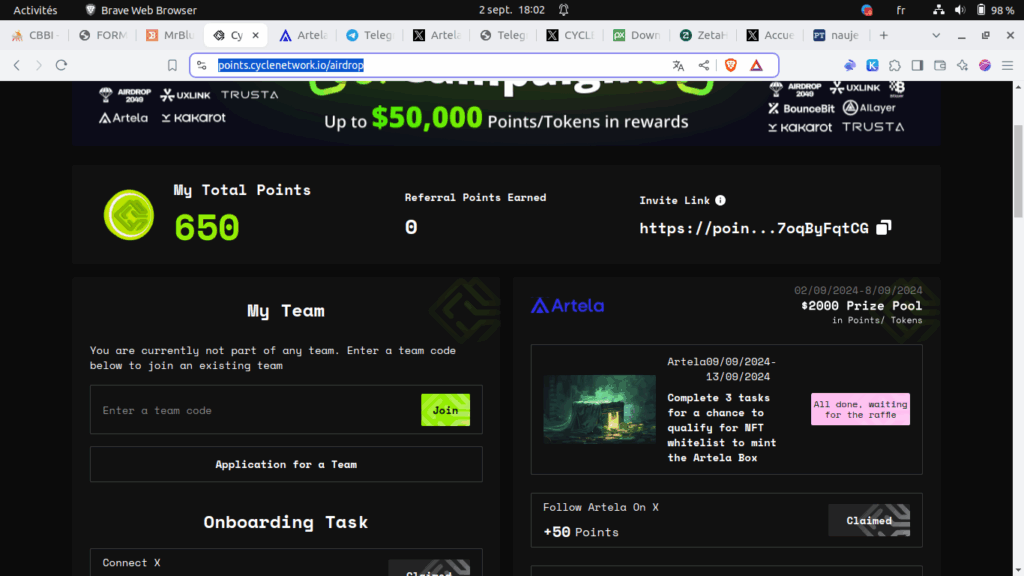Click the address bar URL
Viewport: 1024px width, 576px height.
(x=291, y=65)
